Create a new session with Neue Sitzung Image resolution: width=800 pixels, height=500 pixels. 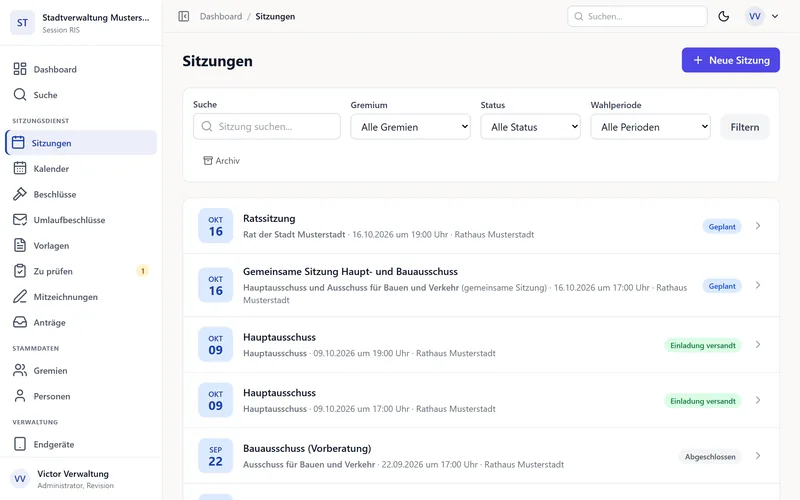coord(731,60)
